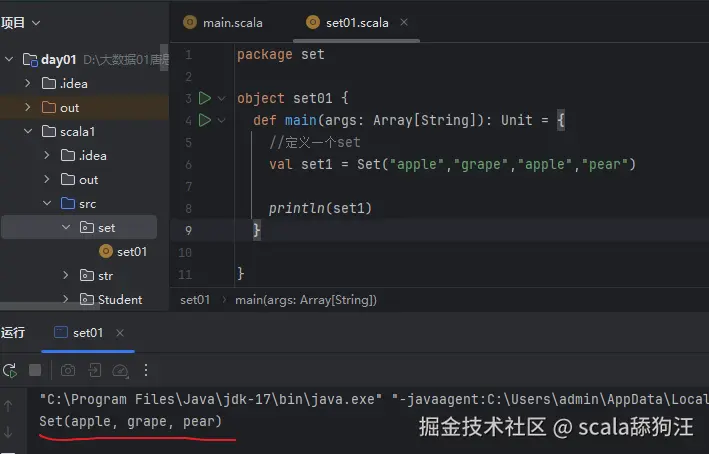Switch to the main.scala tab
Screen dimensions: 709x454
point(233,23)
